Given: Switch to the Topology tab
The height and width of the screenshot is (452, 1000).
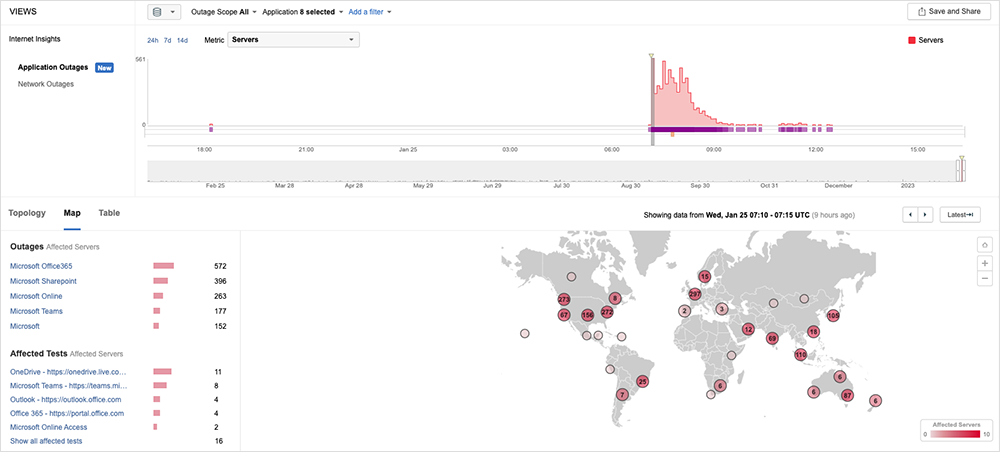Looking at the screenshot, I should [x=27, y=213].
